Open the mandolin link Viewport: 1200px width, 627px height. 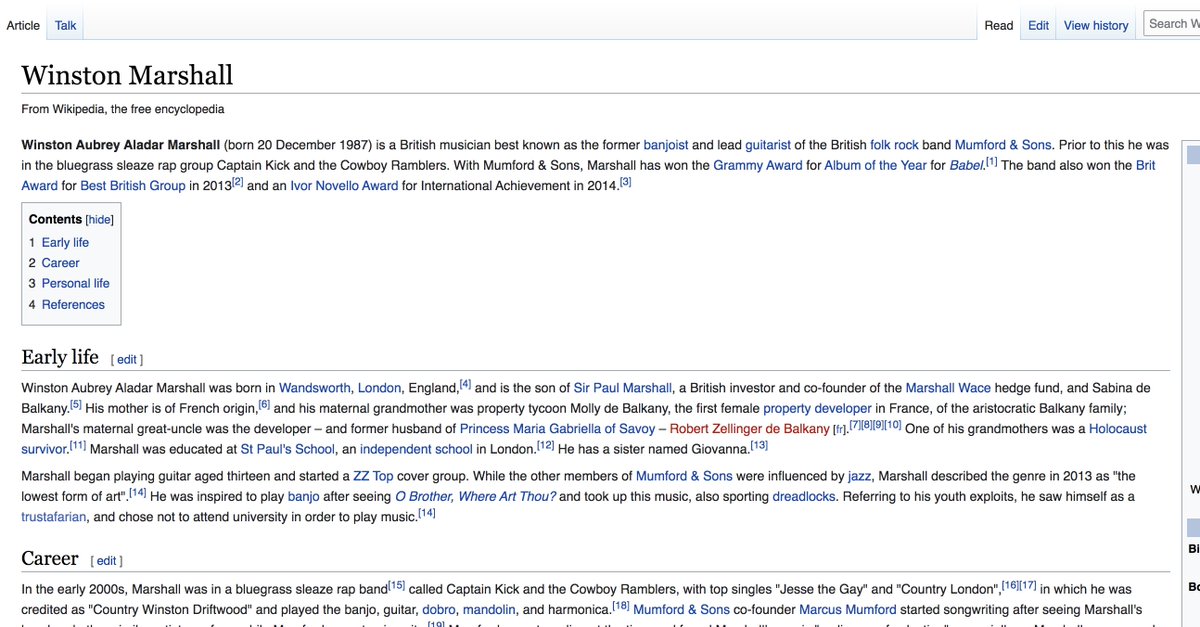488,609
